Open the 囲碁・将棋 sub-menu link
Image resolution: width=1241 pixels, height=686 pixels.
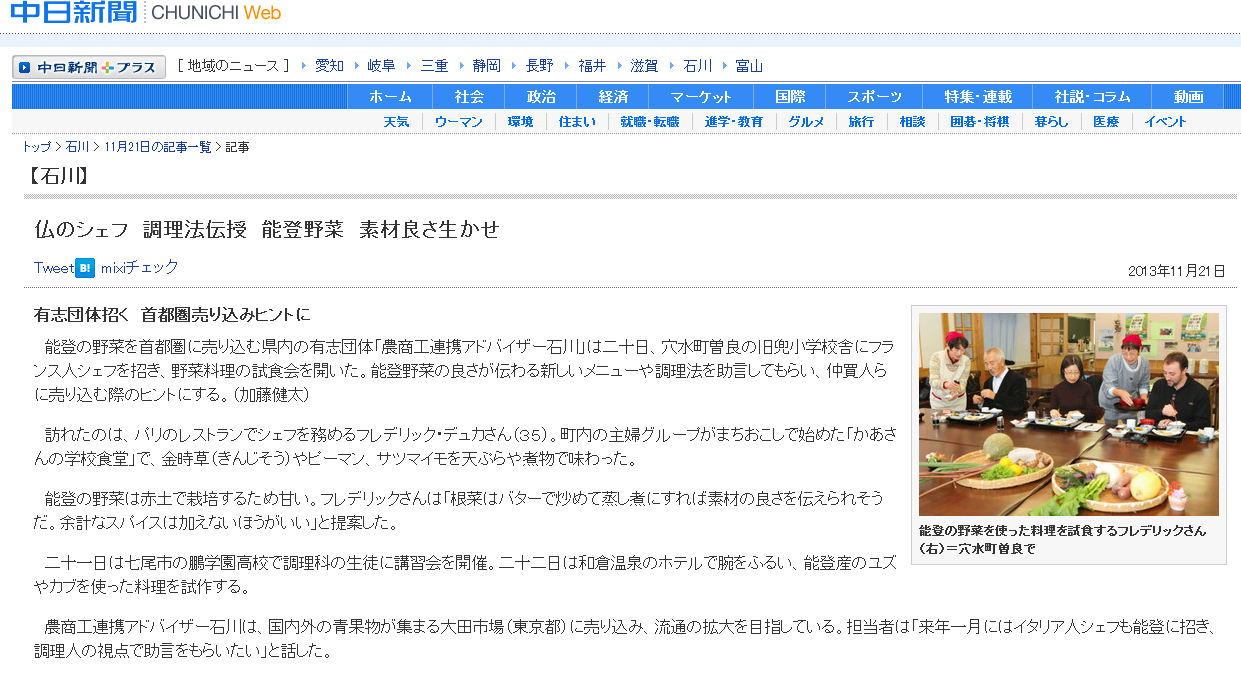(979, 122)
